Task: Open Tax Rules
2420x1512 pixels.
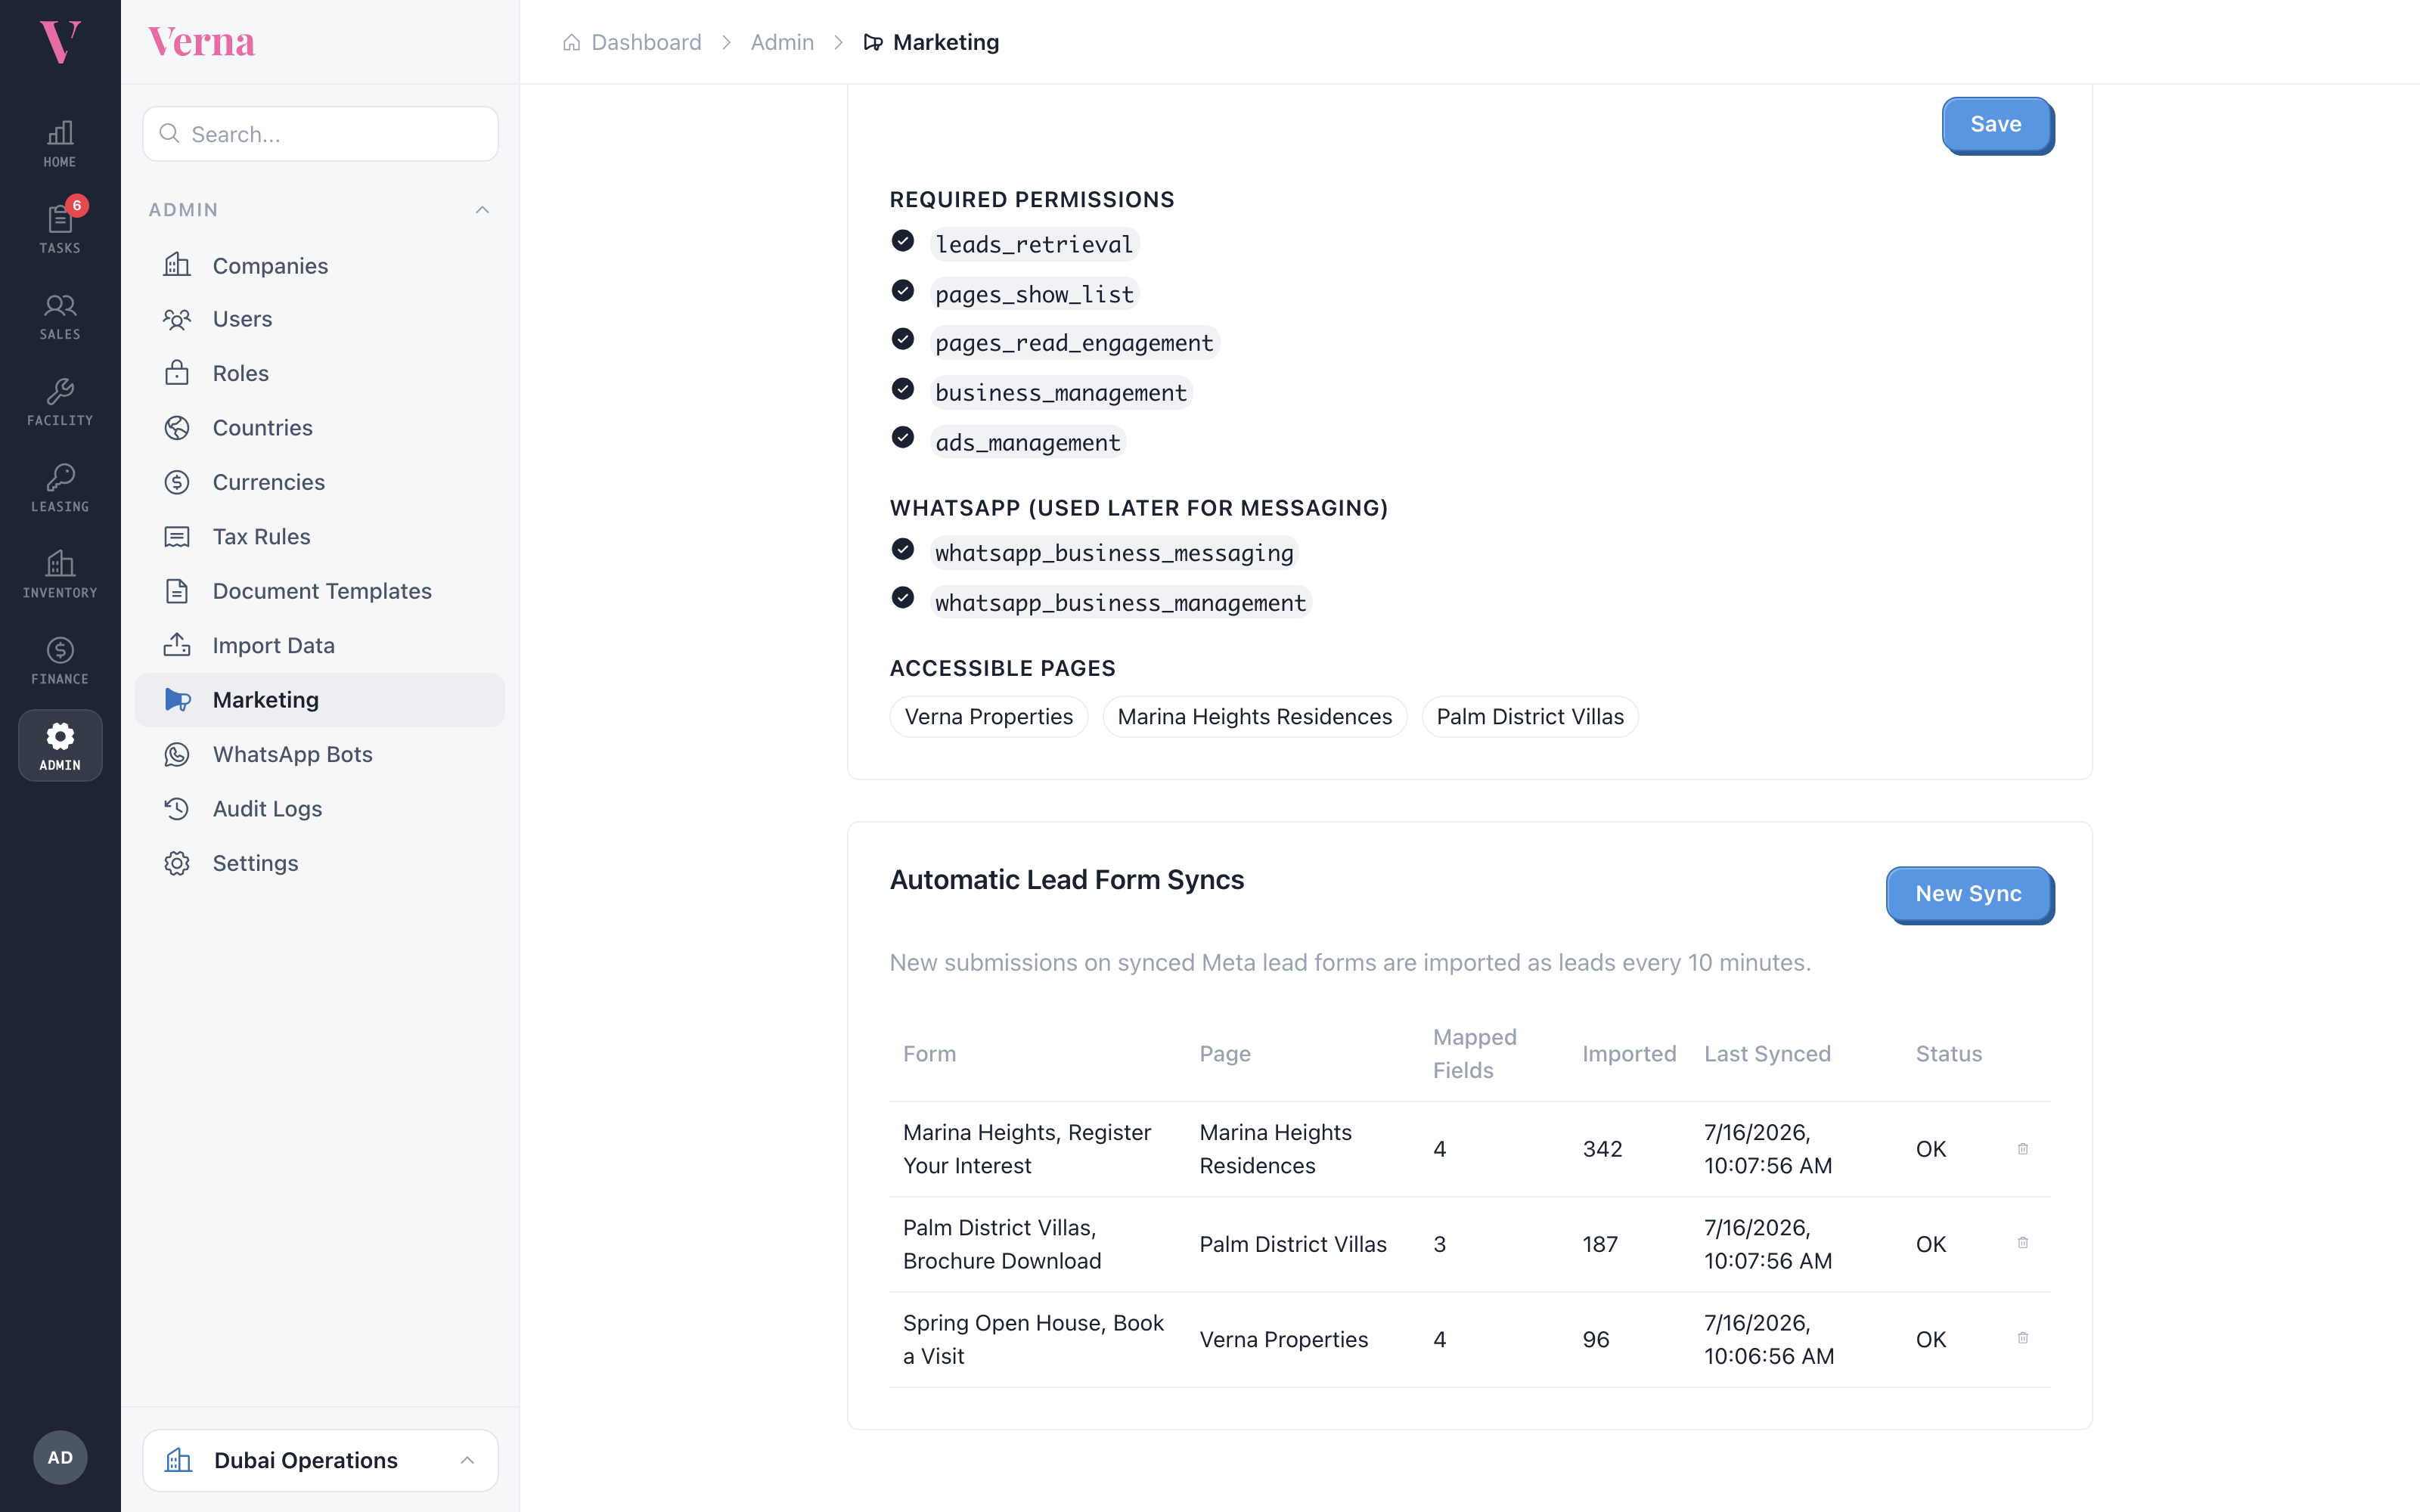Action: (x=320, y=537)
